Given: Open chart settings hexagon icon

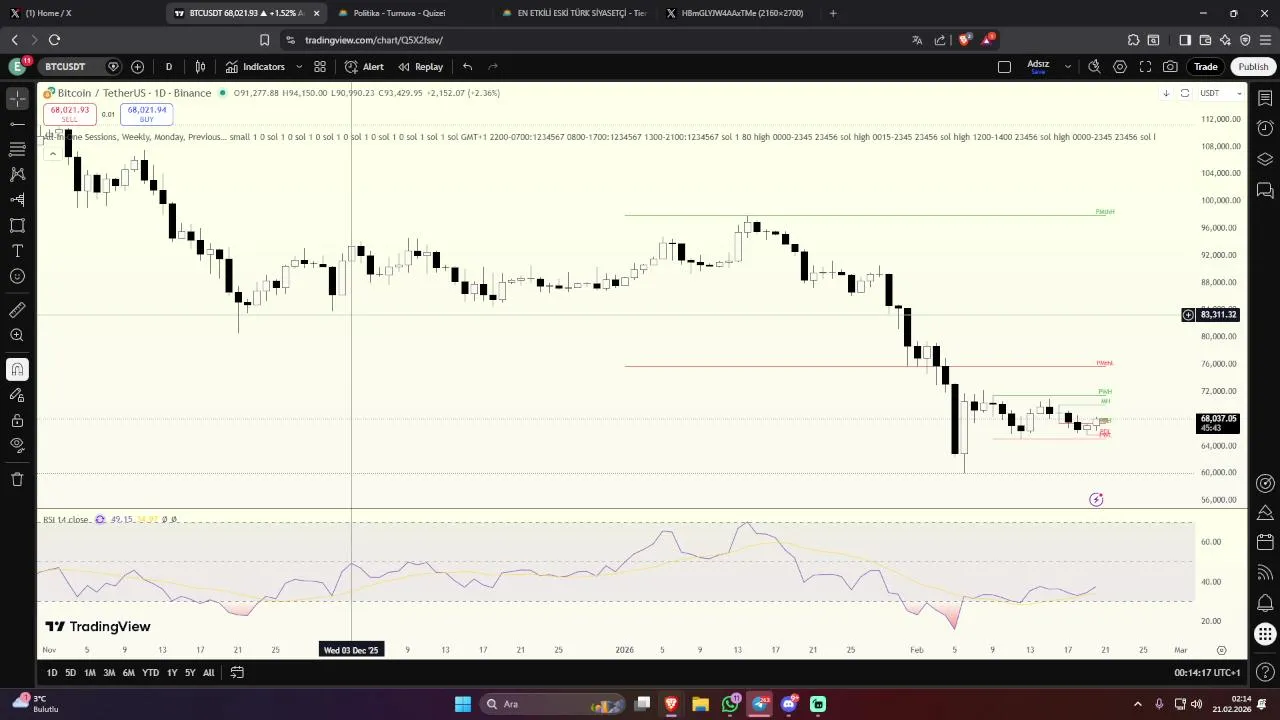Looking at the screenshot, I should click(1120, 67).
